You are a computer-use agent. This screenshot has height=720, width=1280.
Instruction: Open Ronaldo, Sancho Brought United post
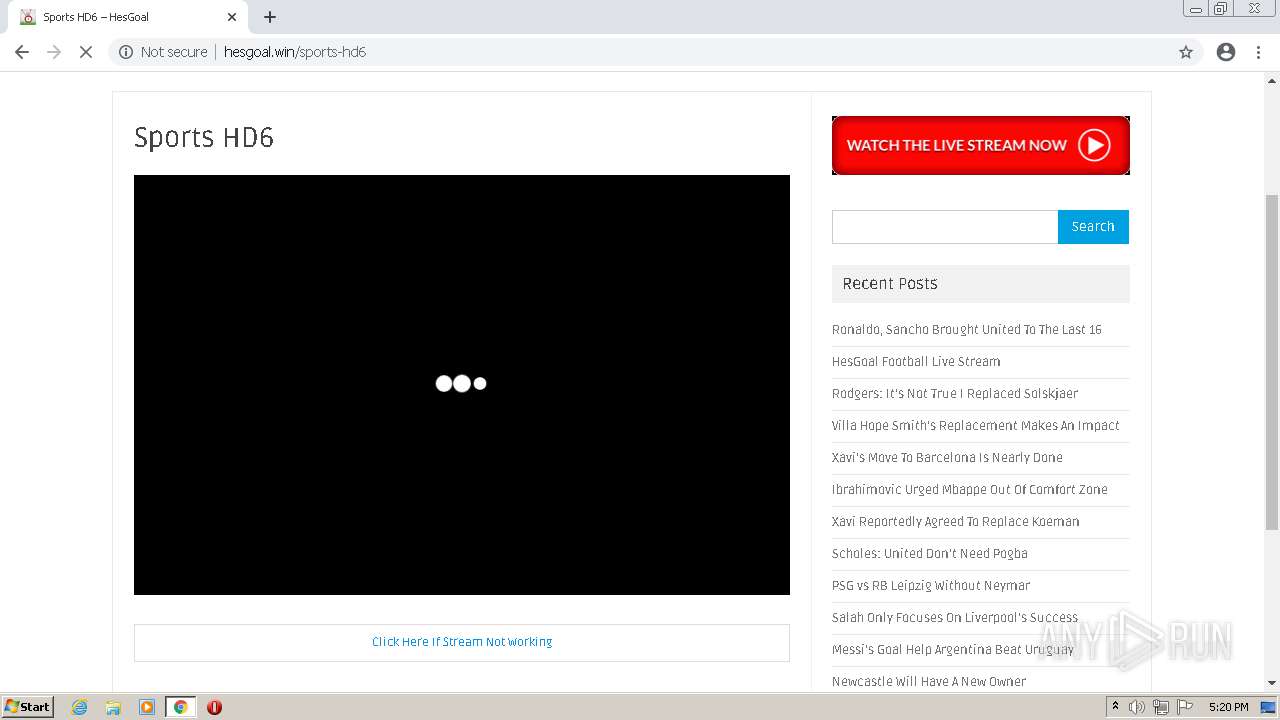click(967, 330)
